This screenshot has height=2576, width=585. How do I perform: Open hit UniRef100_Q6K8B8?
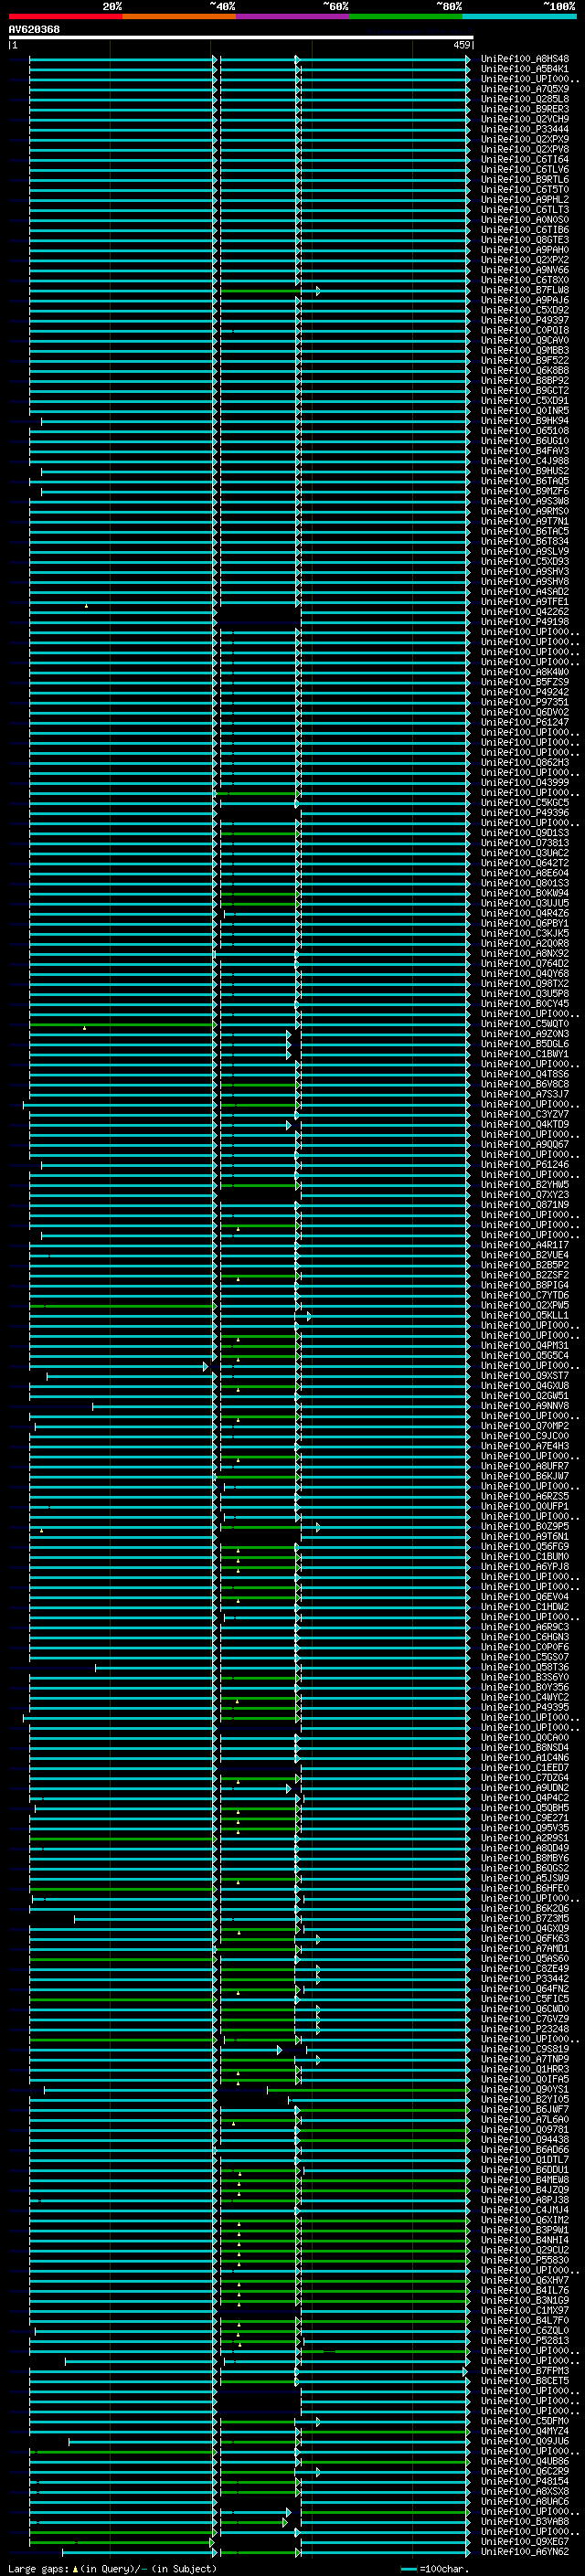pyautogui.click(x=525, y=371)
